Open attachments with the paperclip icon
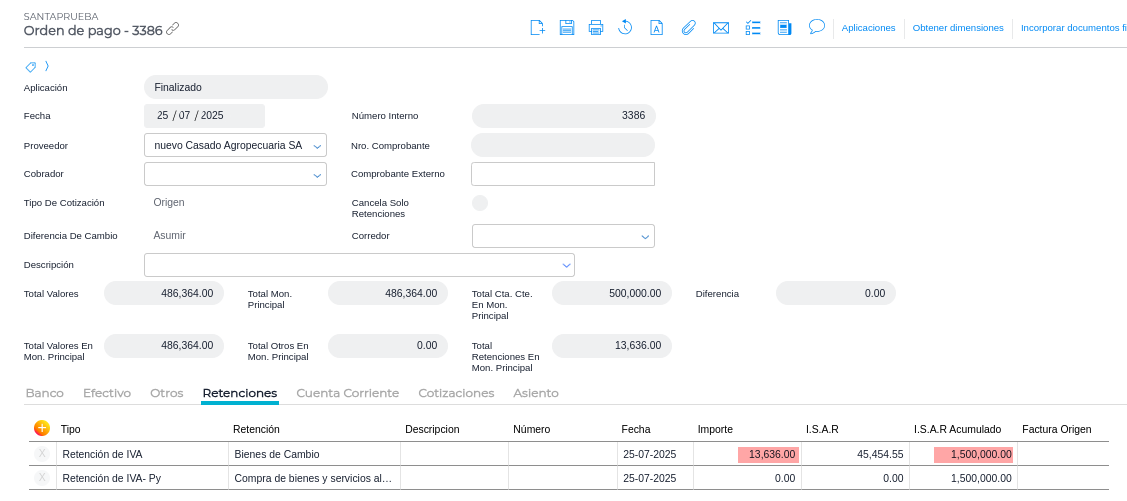 tap(688, 28)
